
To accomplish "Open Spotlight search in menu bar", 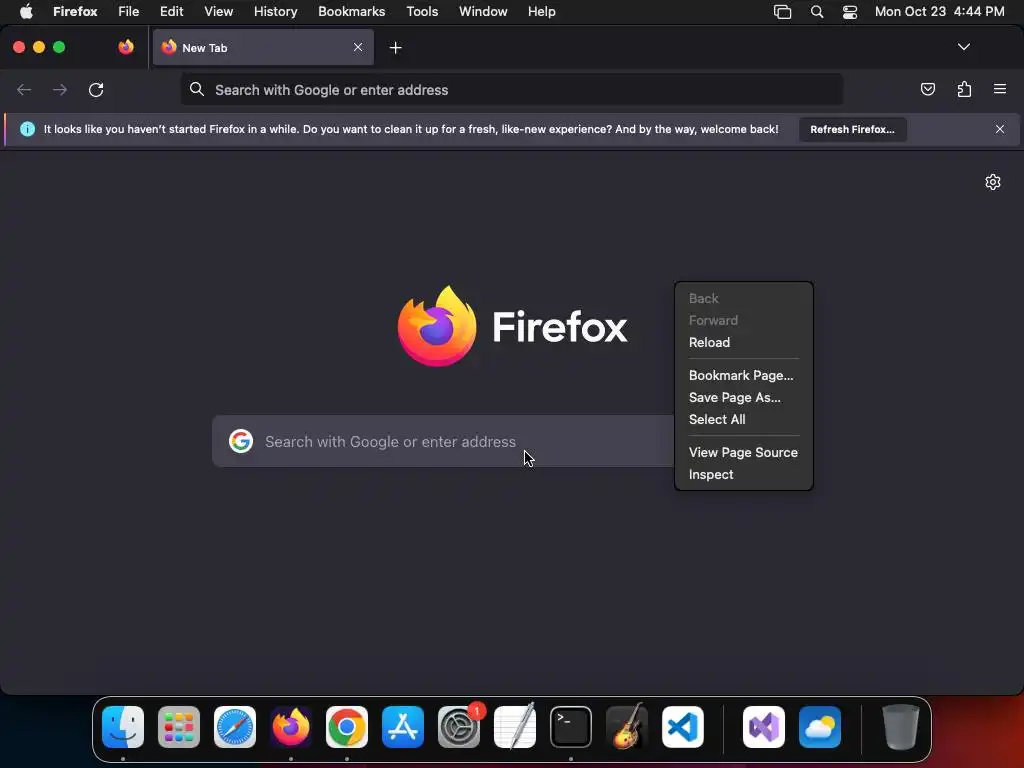I will point(816,12).
